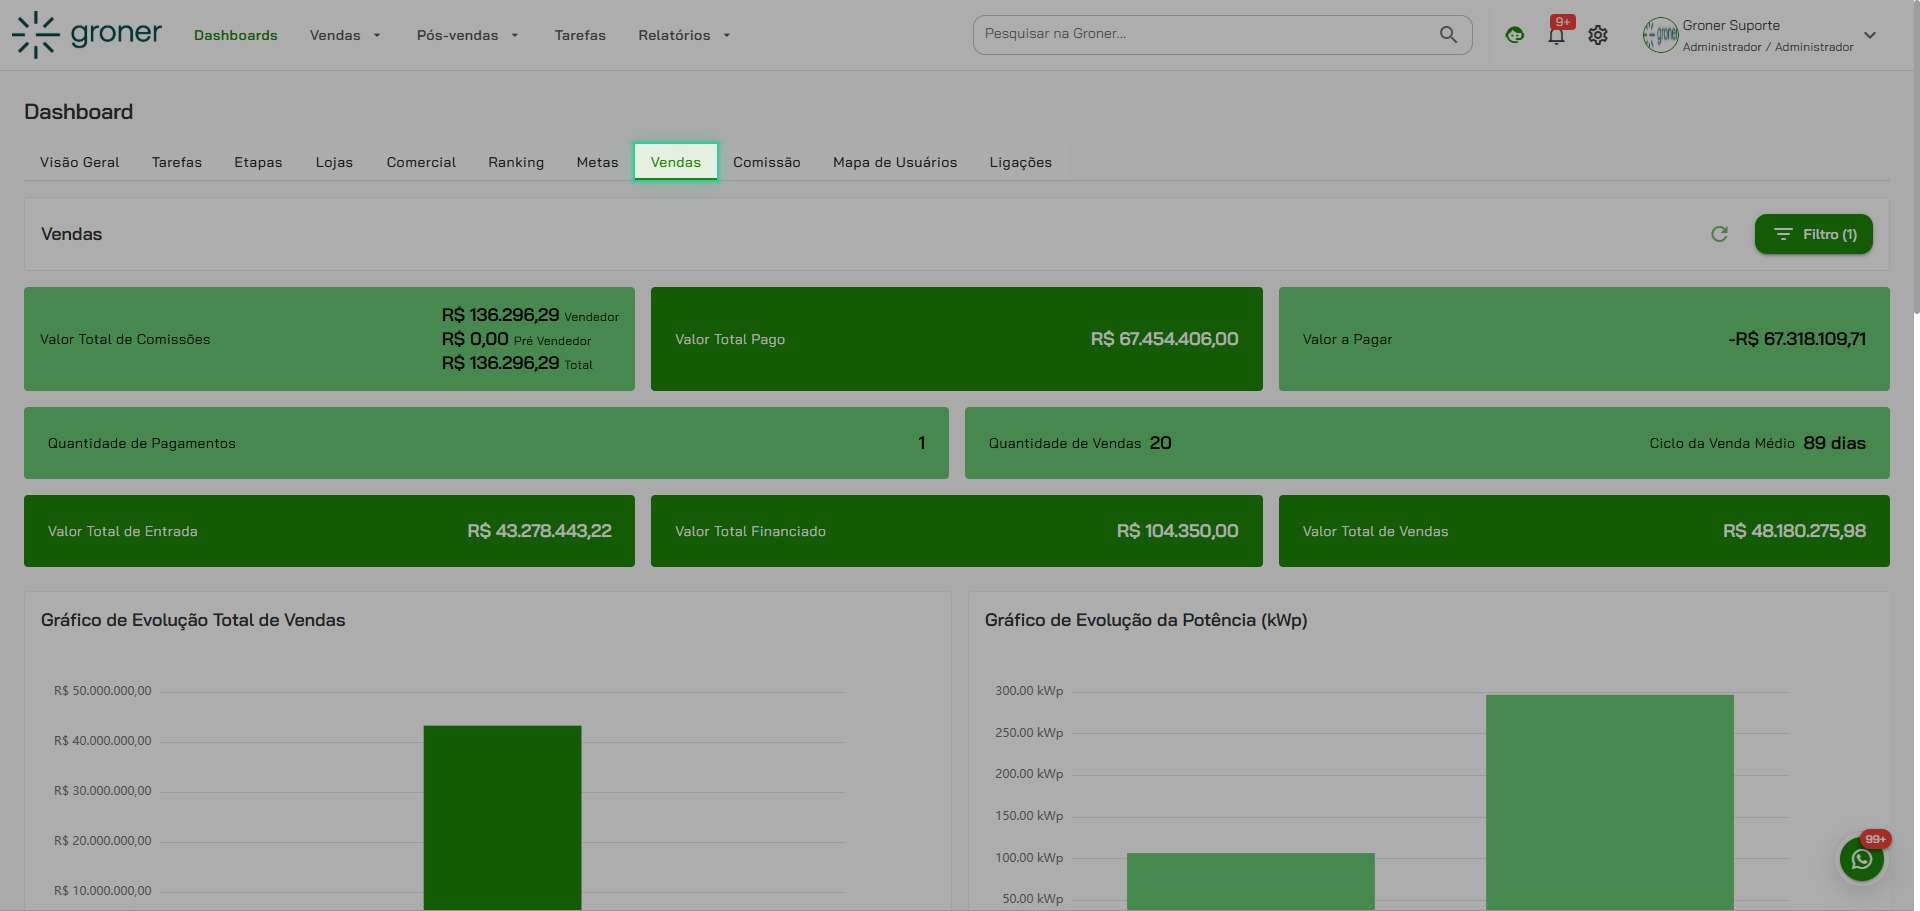
Task: Switch to the Tarefas dashboard tab
Action: pyautogui.click(x=177, y=162)
